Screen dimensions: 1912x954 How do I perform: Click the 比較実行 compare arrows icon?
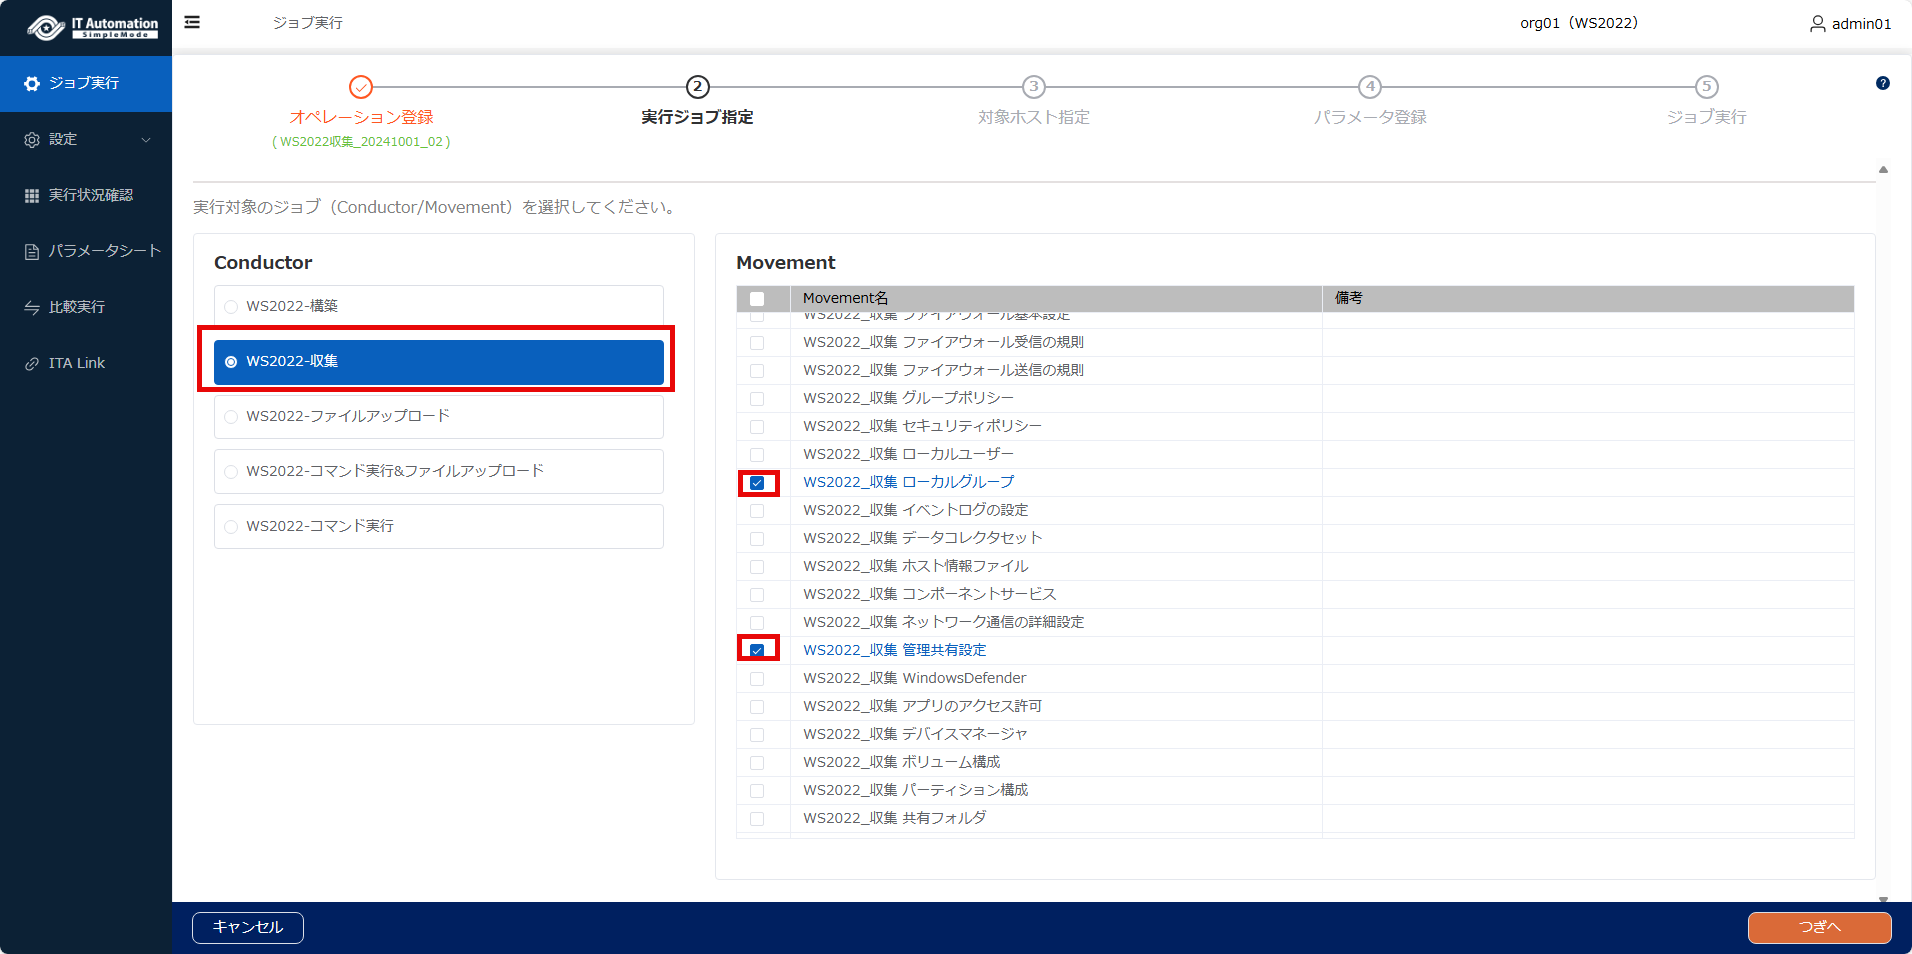click(x=32, y=308)
